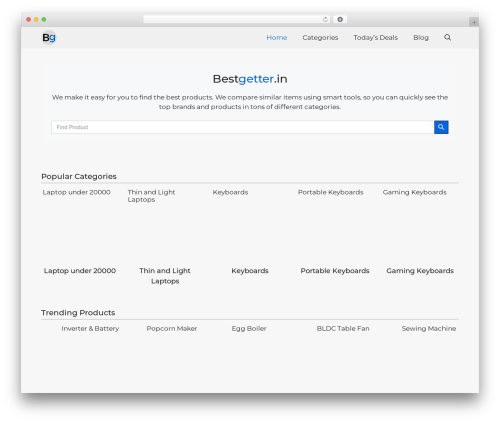
Task: Open small Laptop under 20000 link
Action: pyautogui.click(x=76, y=192)
